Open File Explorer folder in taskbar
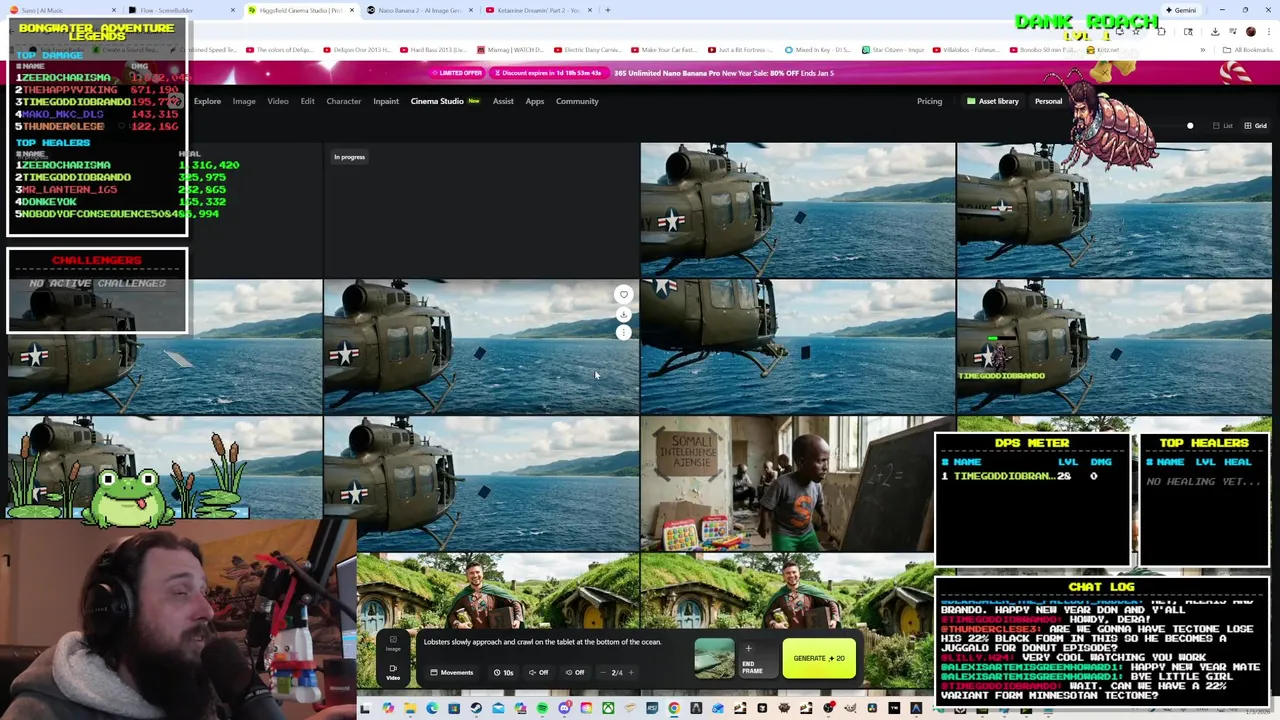The width and height of the screenshot is (1280, 720). click(410, 709)
